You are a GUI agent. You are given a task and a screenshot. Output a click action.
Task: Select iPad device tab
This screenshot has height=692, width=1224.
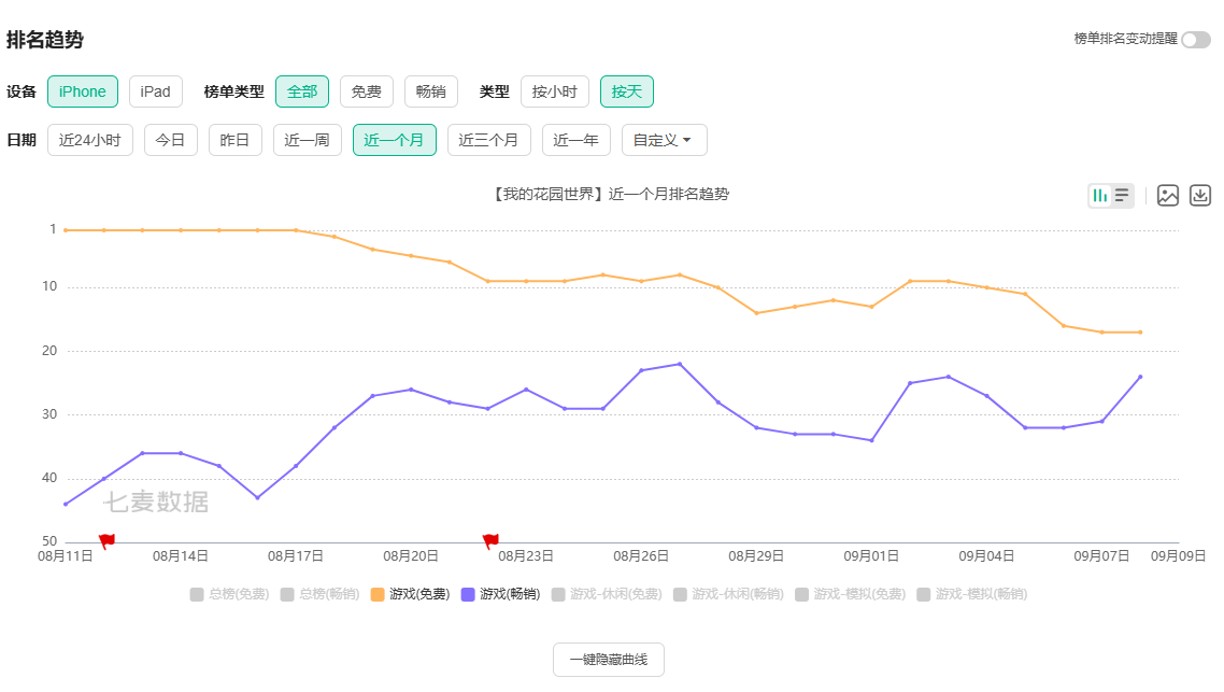coord(155,92)
